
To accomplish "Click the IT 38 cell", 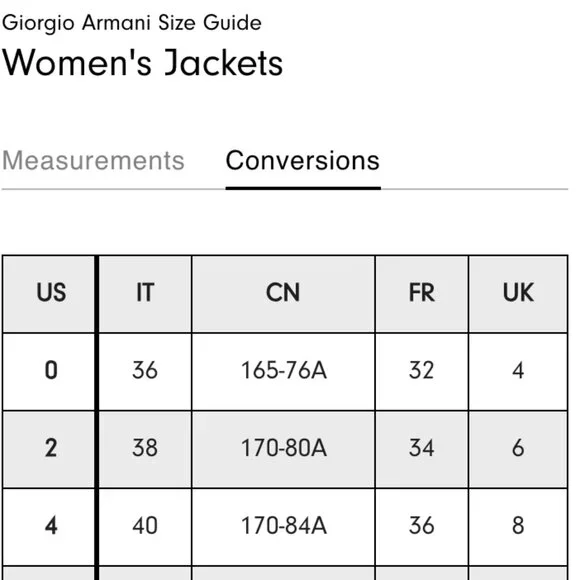I will coord(145,449).
